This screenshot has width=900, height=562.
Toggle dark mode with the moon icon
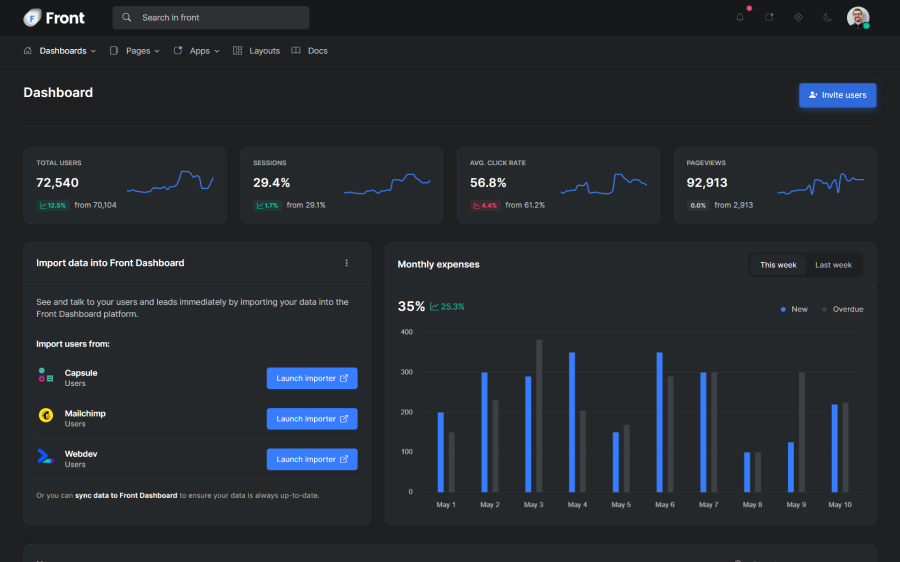click(x=827, y=17)
